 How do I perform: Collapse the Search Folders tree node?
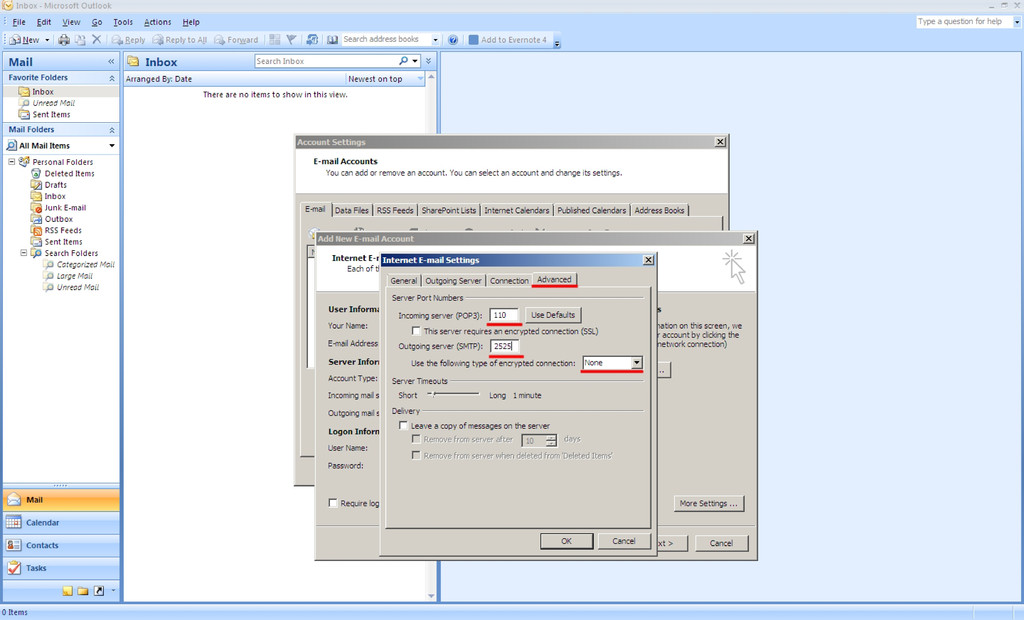[24, 253]
